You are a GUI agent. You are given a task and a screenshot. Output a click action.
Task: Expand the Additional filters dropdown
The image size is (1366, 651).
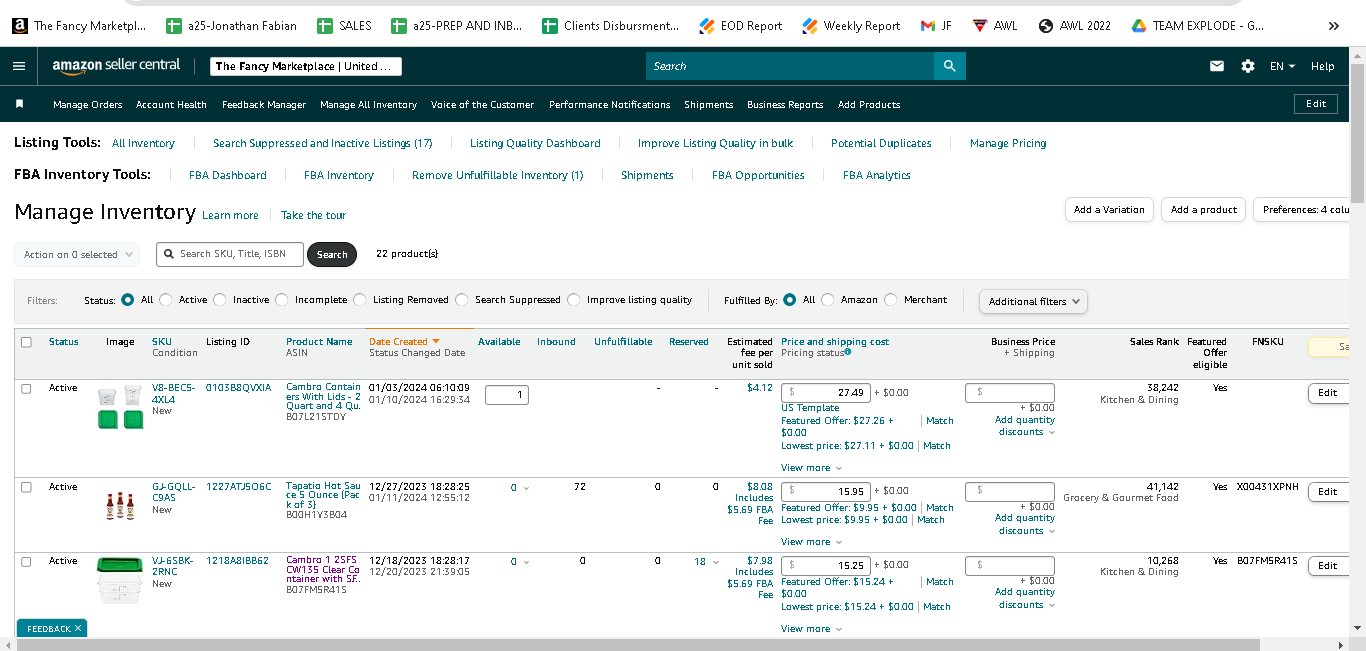click(1033, 301)
